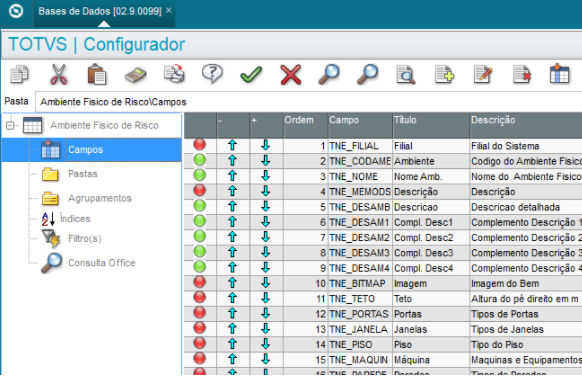Move TNE_BITMAP up with its up arrow
Image resolution: width=582 pixels, height=381 pixels.
pyautogui.click(x=232, y=283)
